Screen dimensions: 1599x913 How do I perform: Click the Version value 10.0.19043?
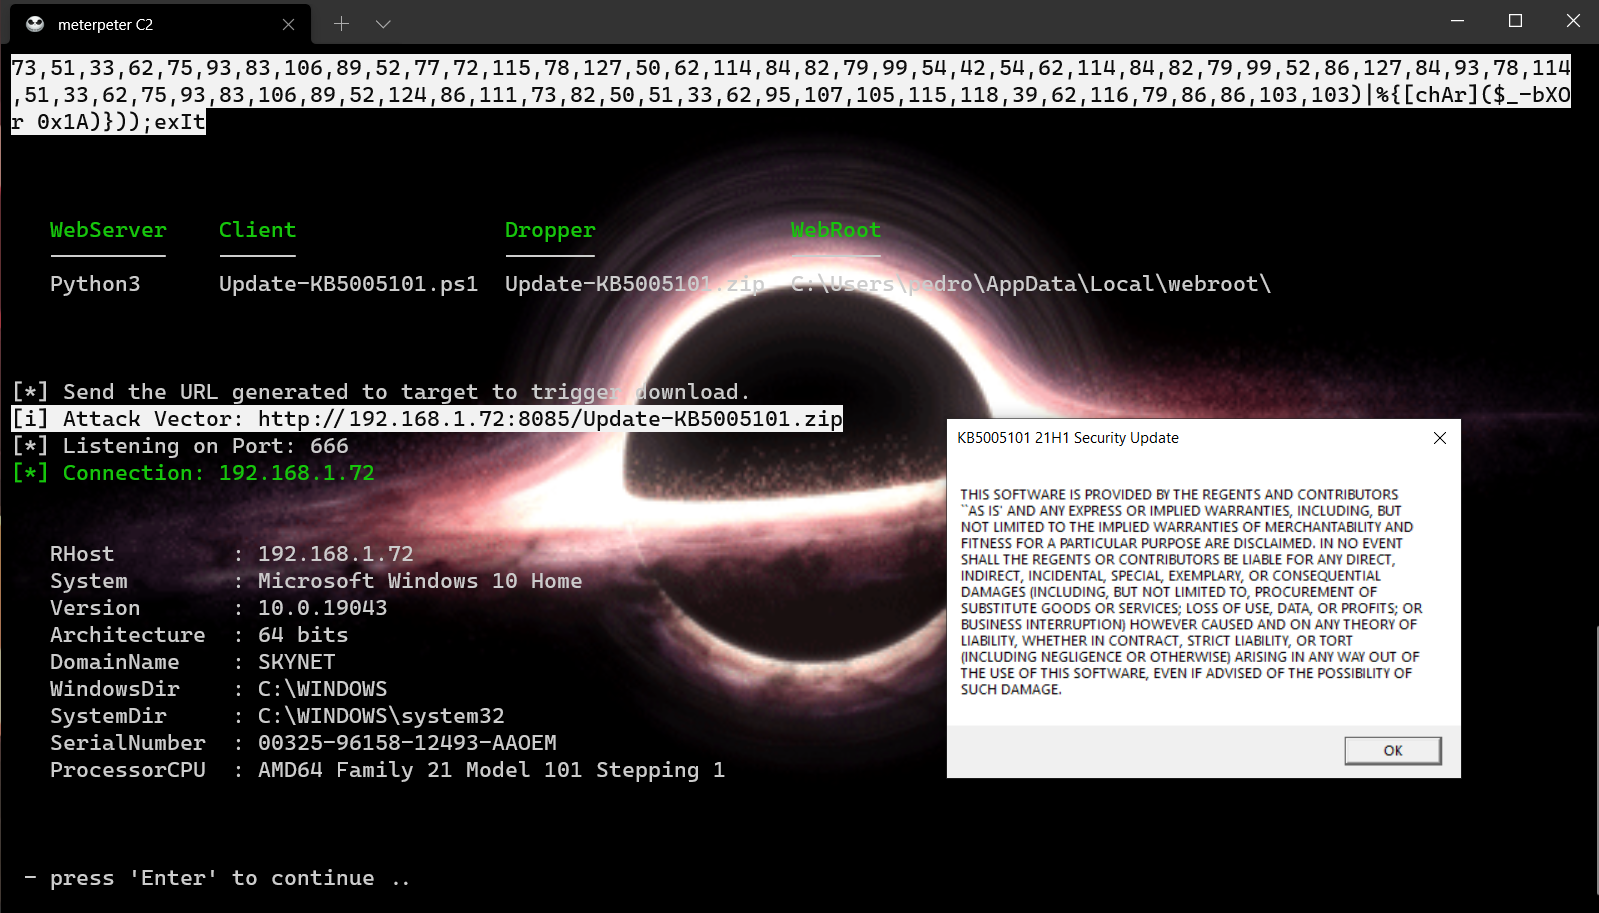[322, 608]
